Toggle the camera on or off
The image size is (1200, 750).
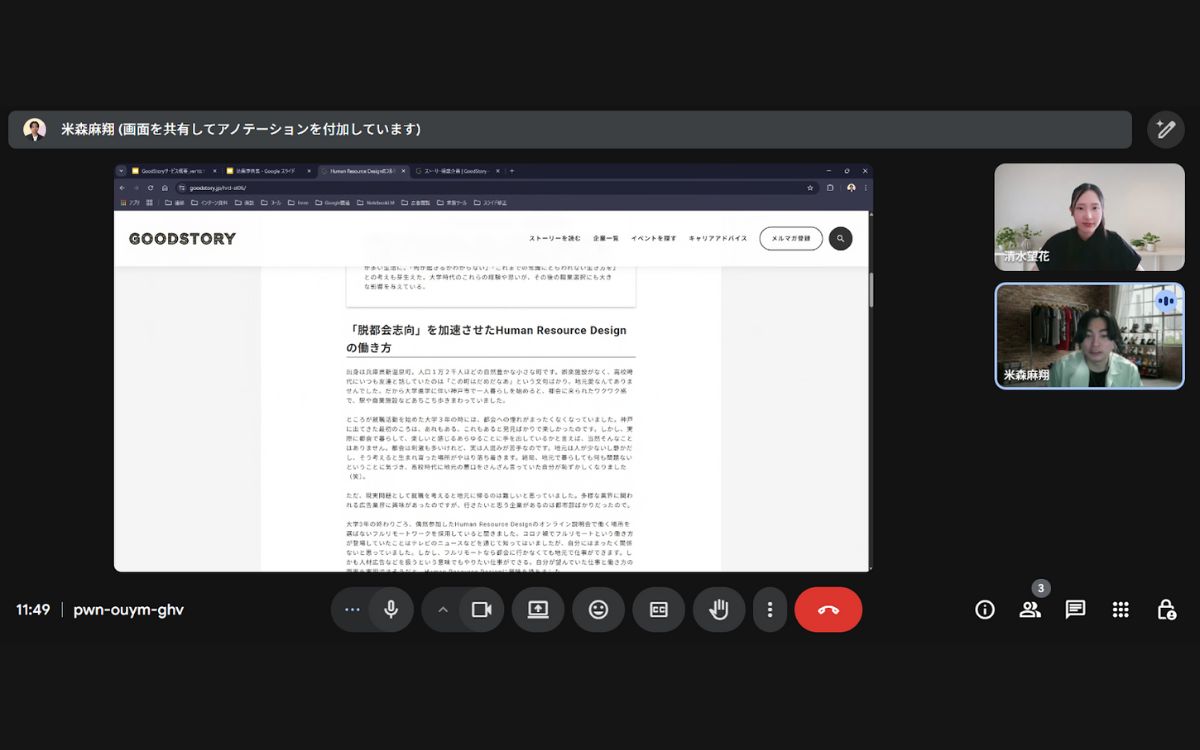point(481,610)
